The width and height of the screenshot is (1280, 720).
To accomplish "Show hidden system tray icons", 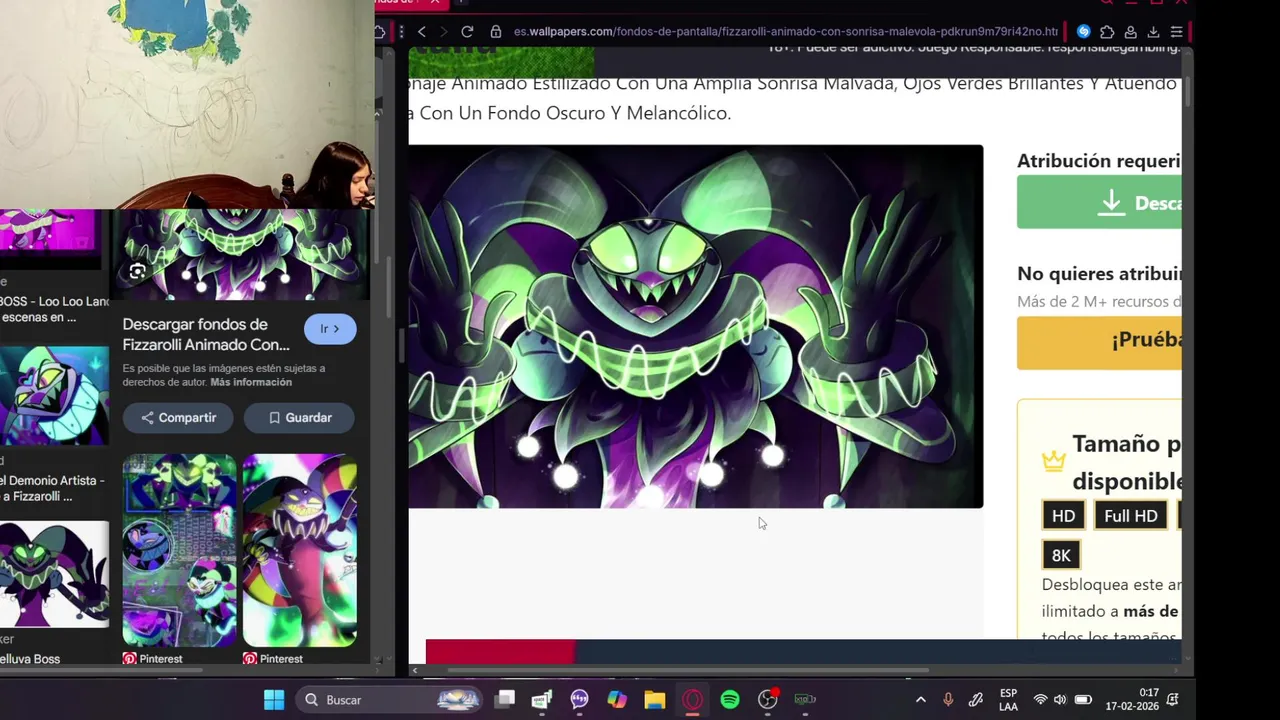I will (x=921, y=700).
